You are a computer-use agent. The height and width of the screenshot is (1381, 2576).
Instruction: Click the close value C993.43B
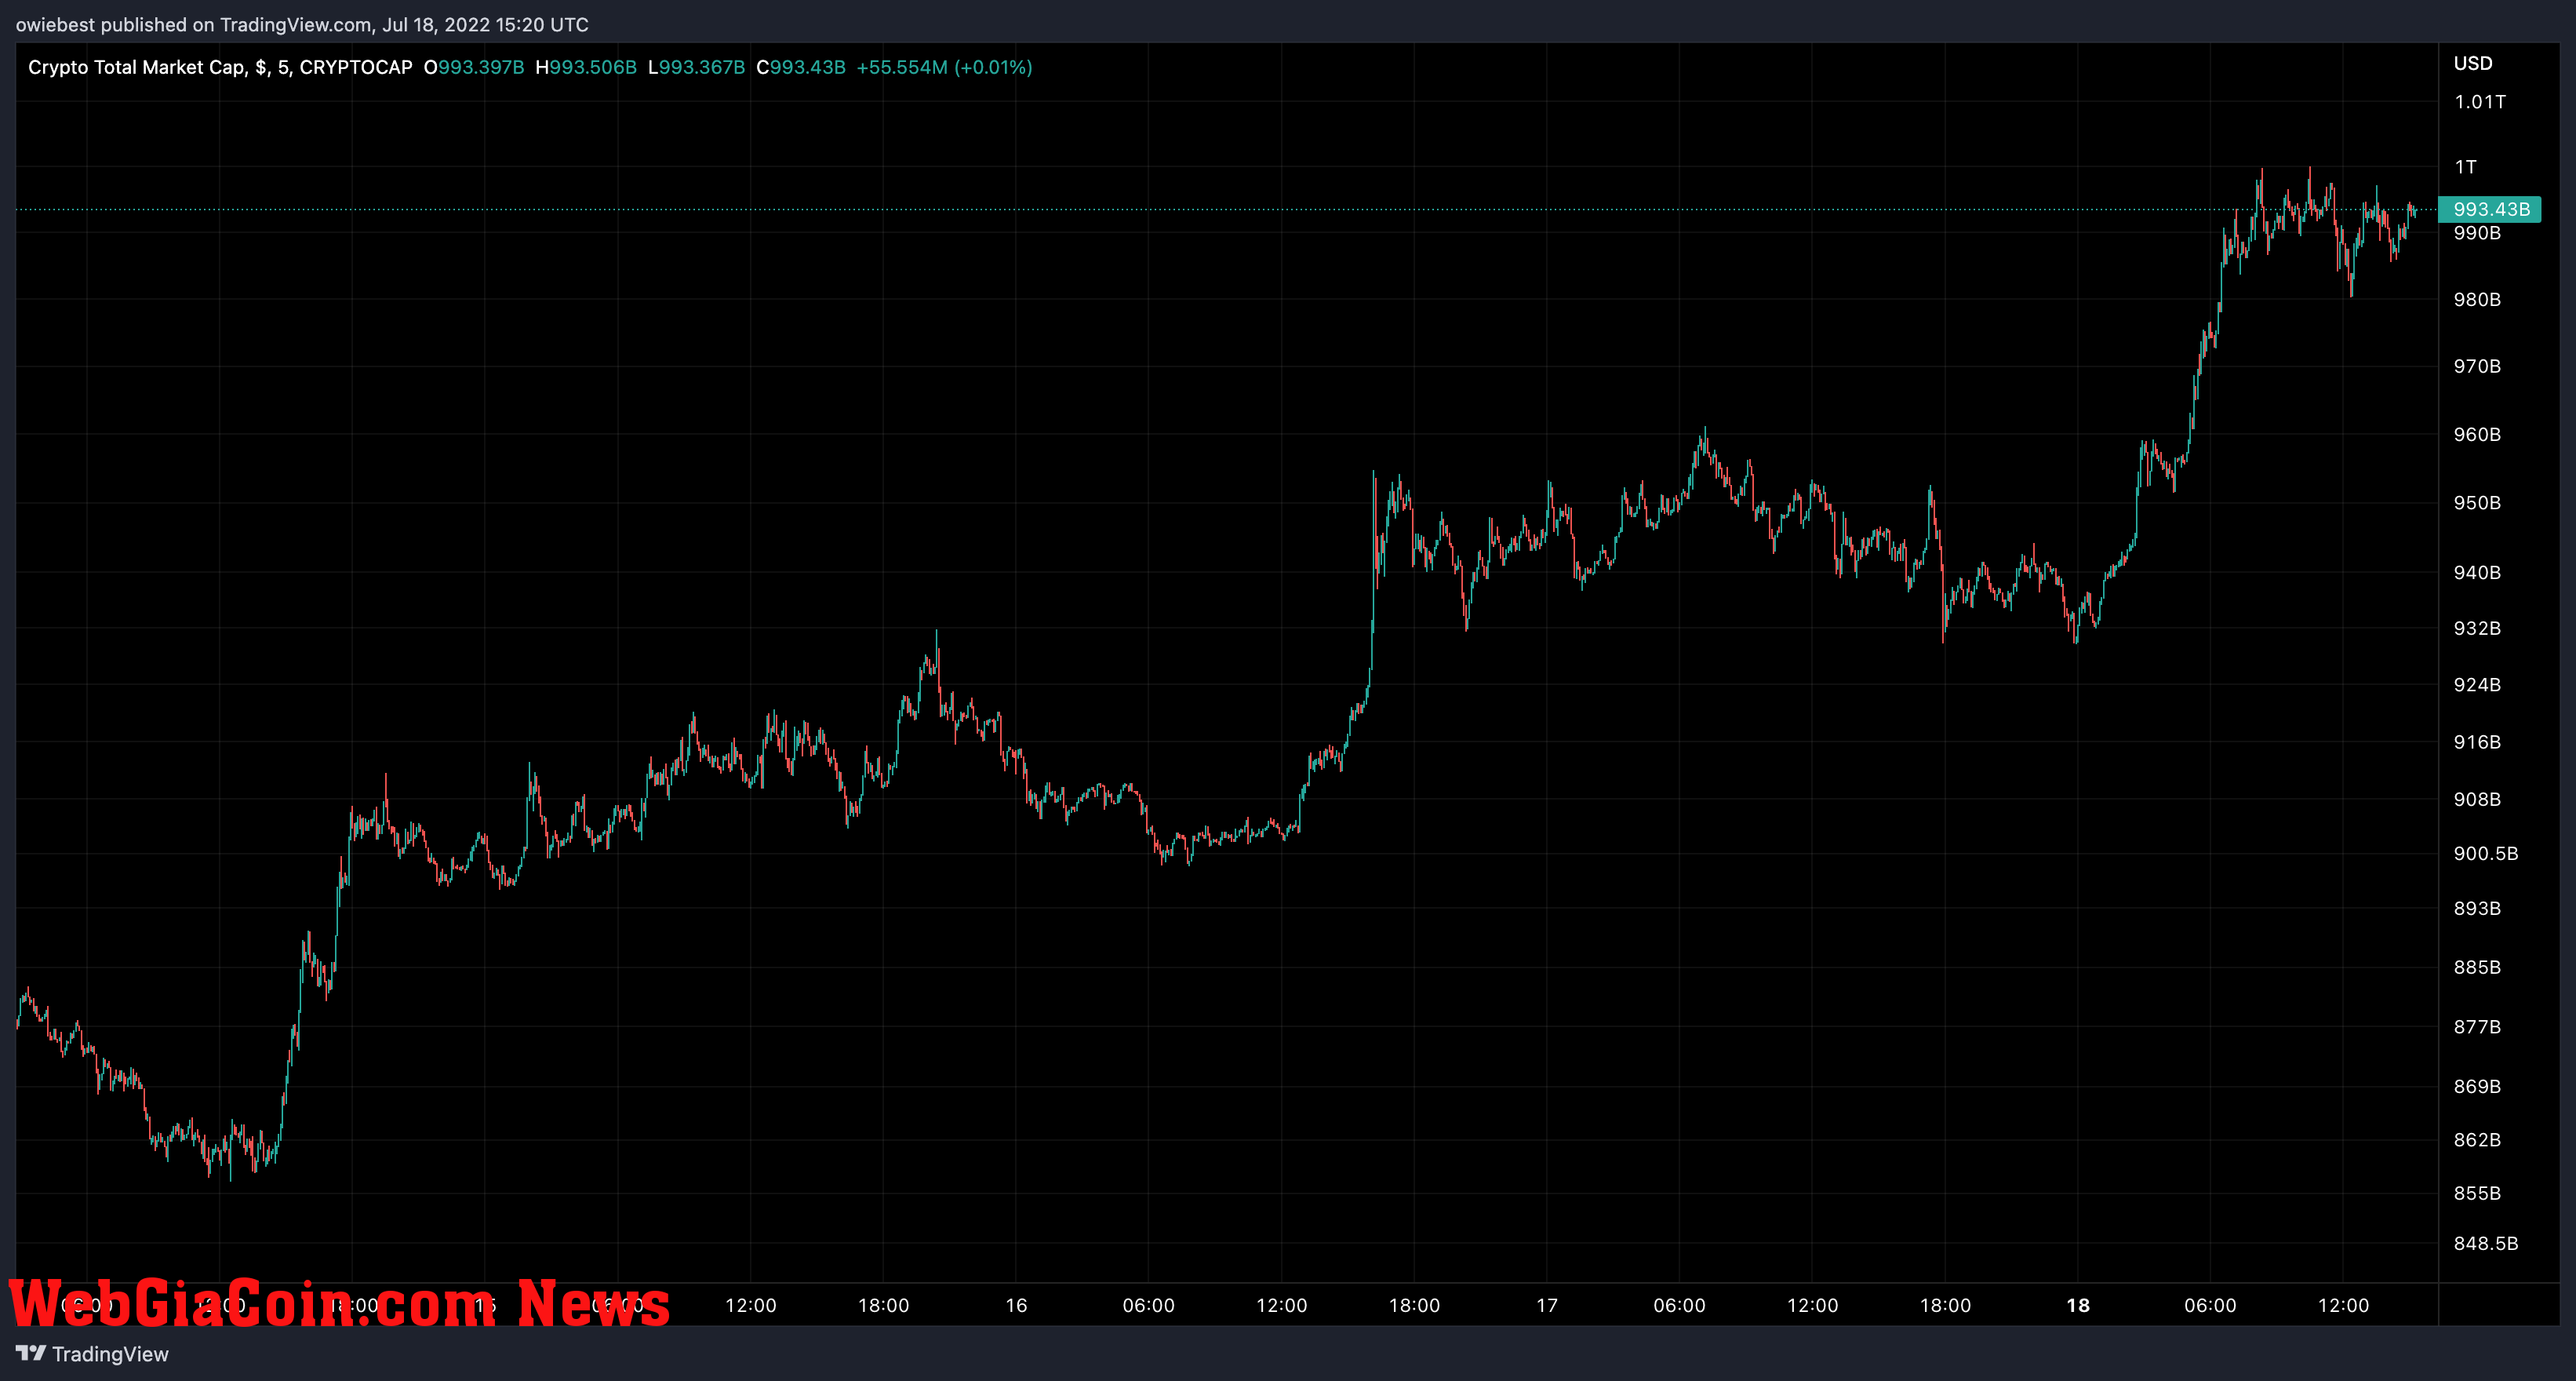click(801, 67)
